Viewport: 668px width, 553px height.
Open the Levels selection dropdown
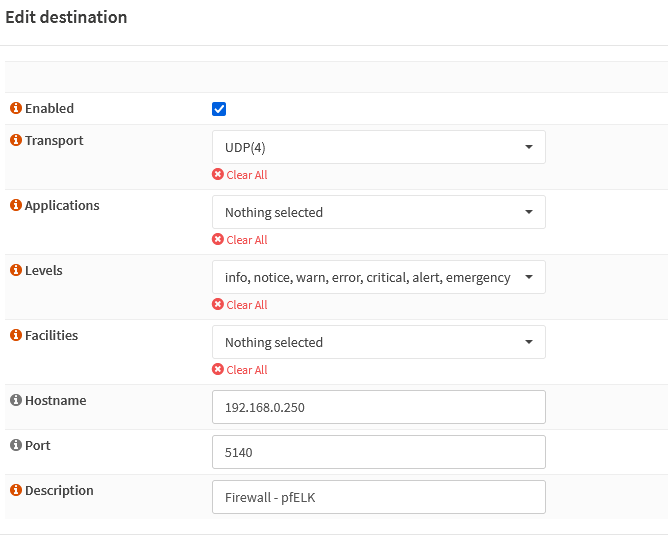coord(379,277)
